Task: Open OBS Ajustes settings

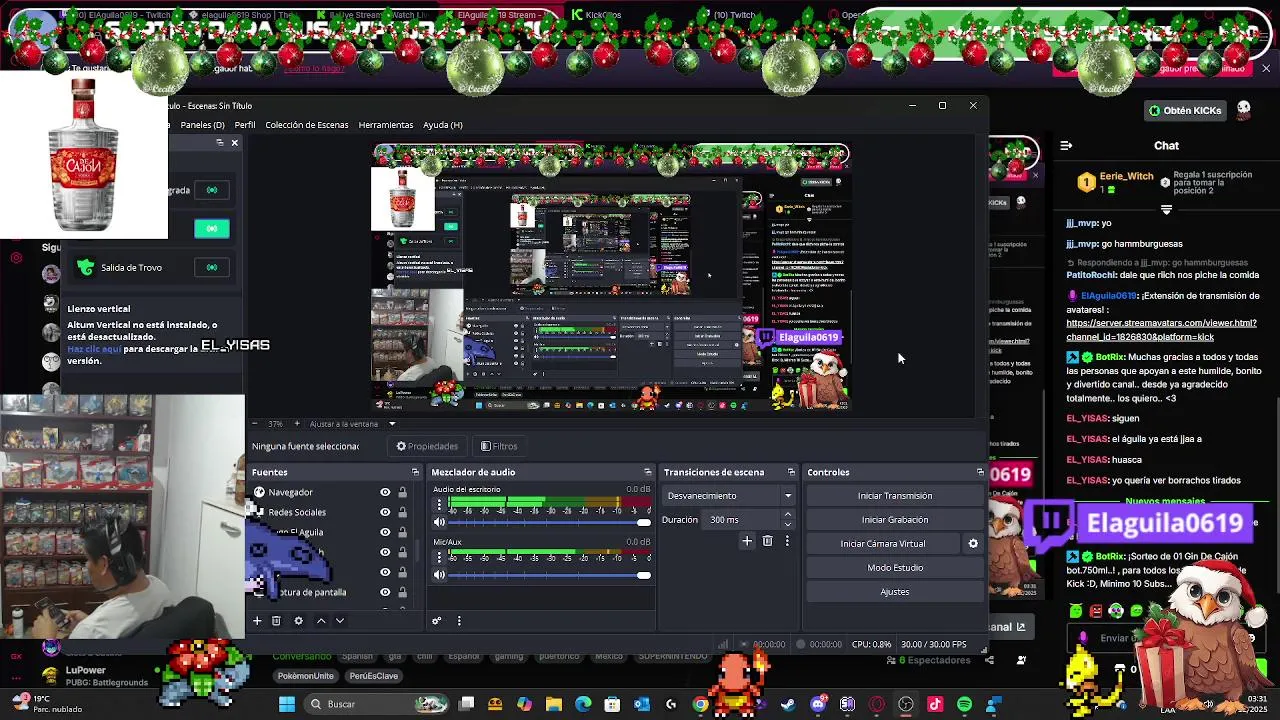Action: (895, 592)
